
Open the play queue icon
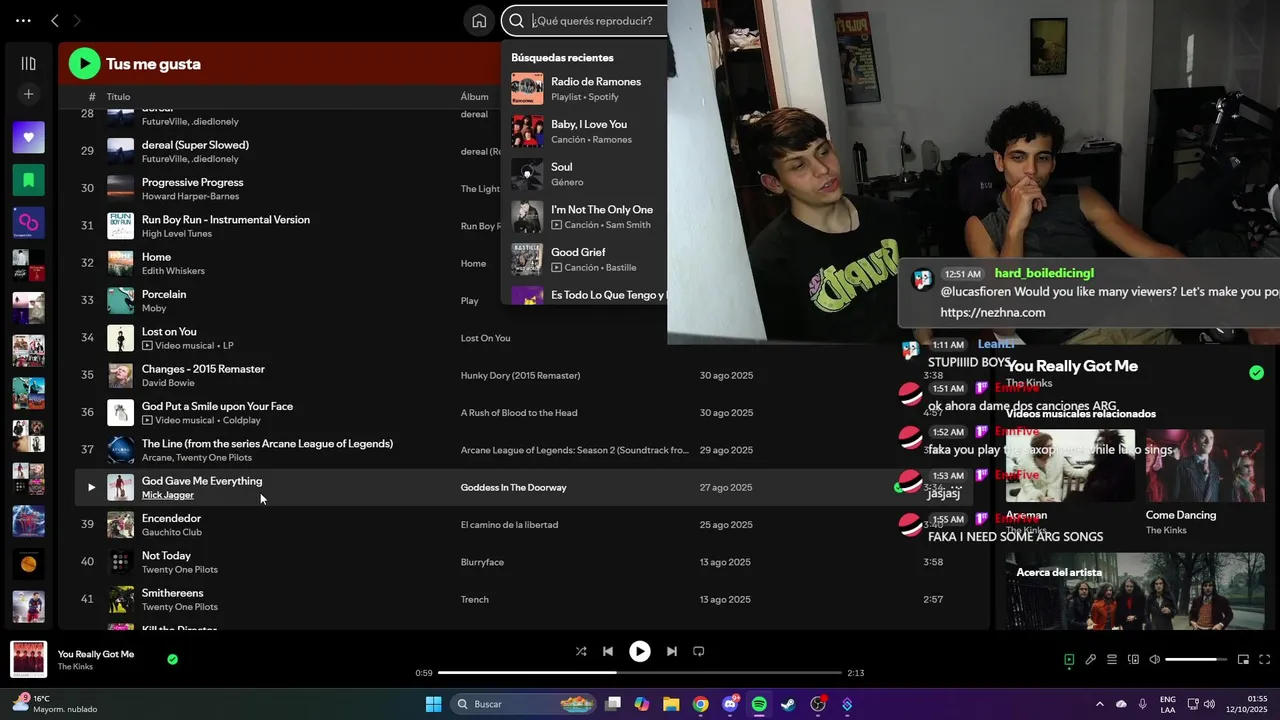click(x=1112, y=660)
